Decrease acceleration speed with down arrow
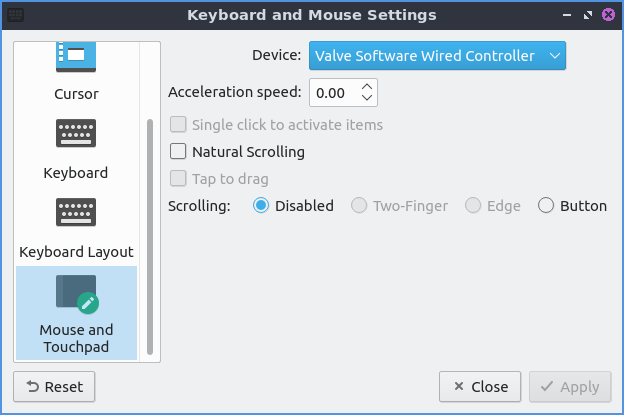Image resolution: width=624 pixels, height=415 pixels. [x=367, y=98]
